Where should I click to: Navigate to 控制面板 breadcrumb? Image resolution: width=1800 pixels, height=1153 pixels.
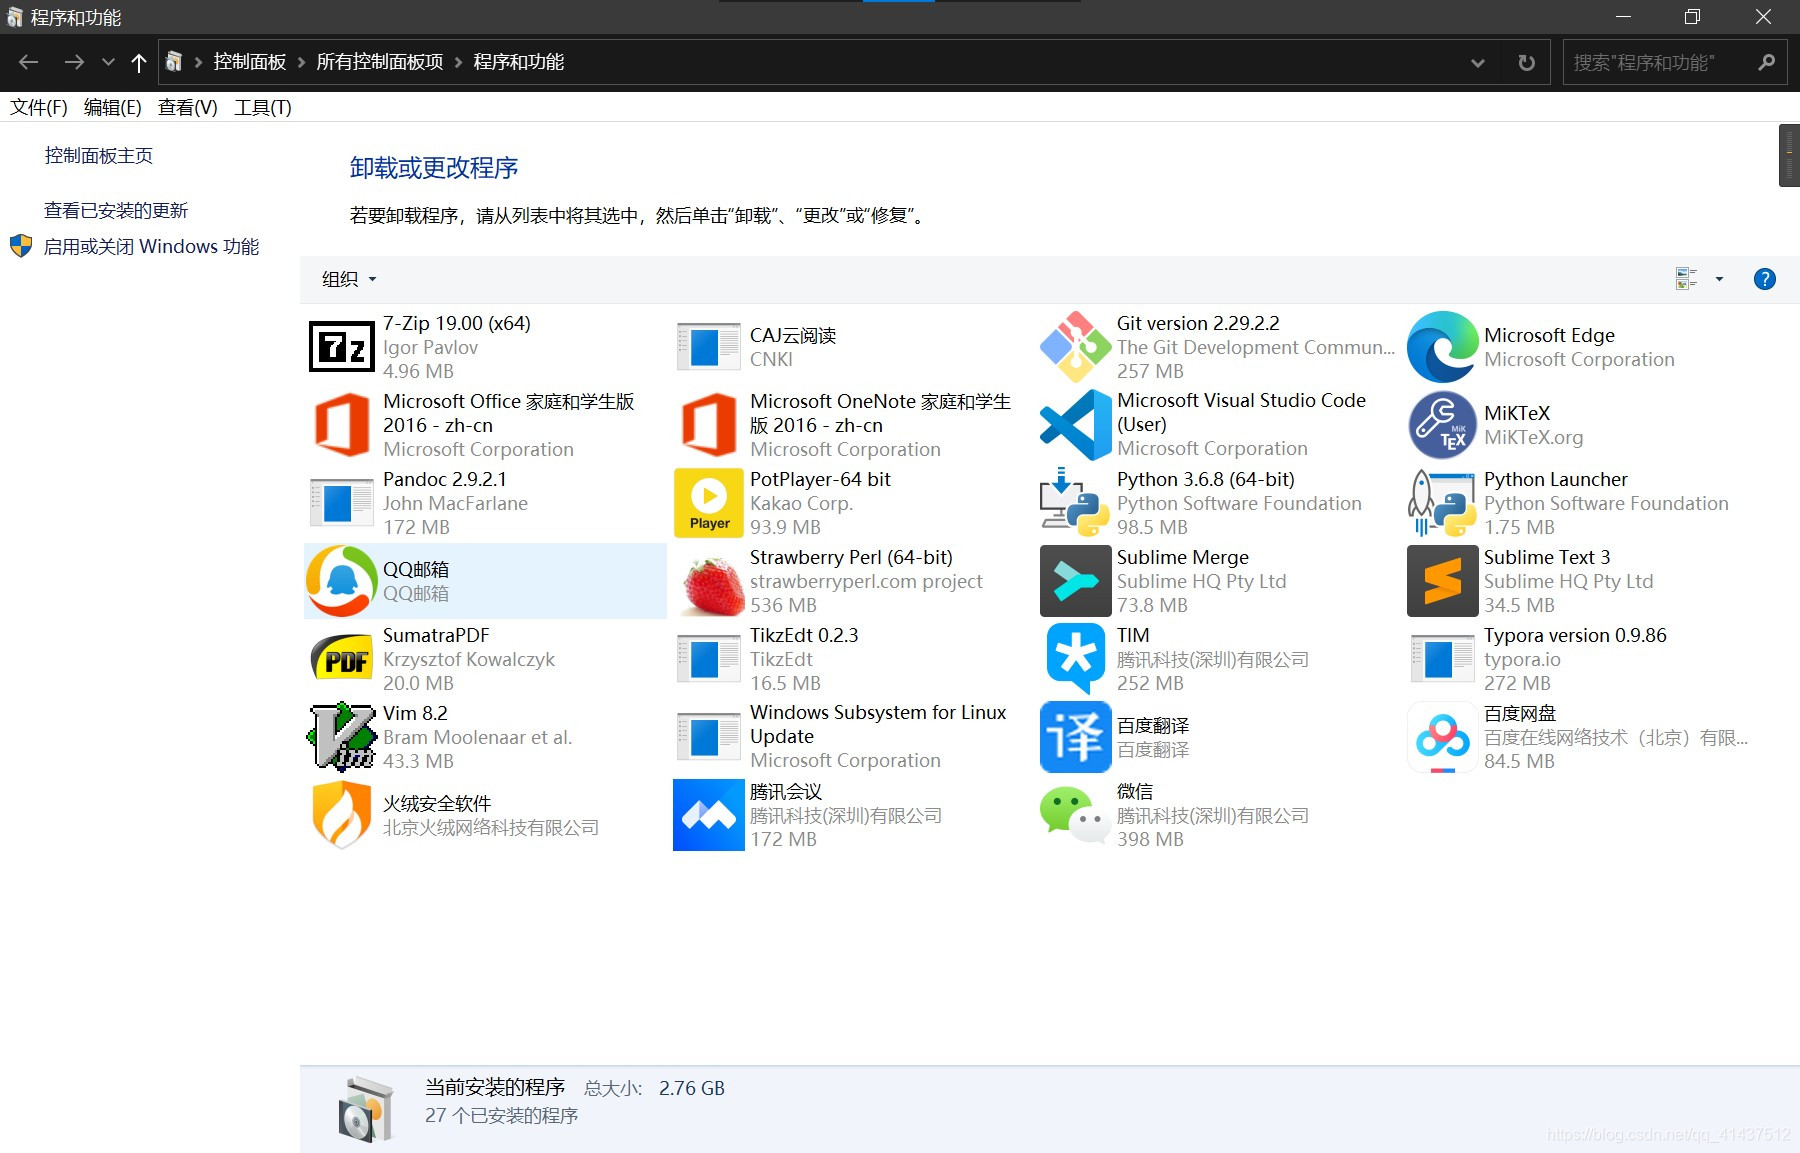pos(250,62)
